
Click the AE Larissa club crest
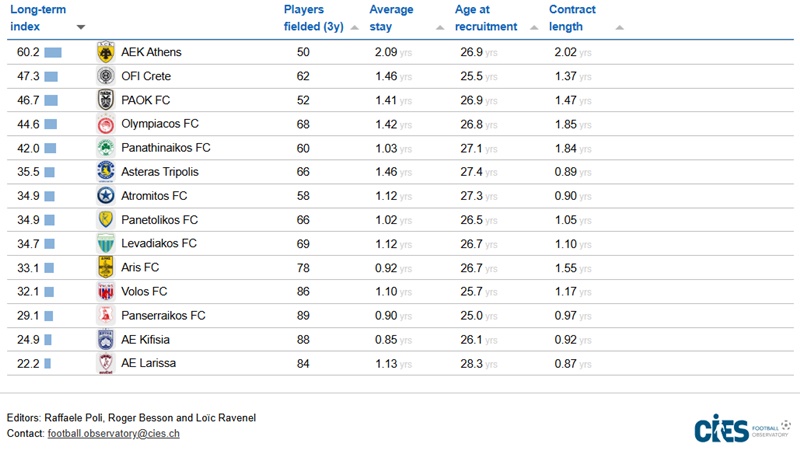[x=105, y=363]
